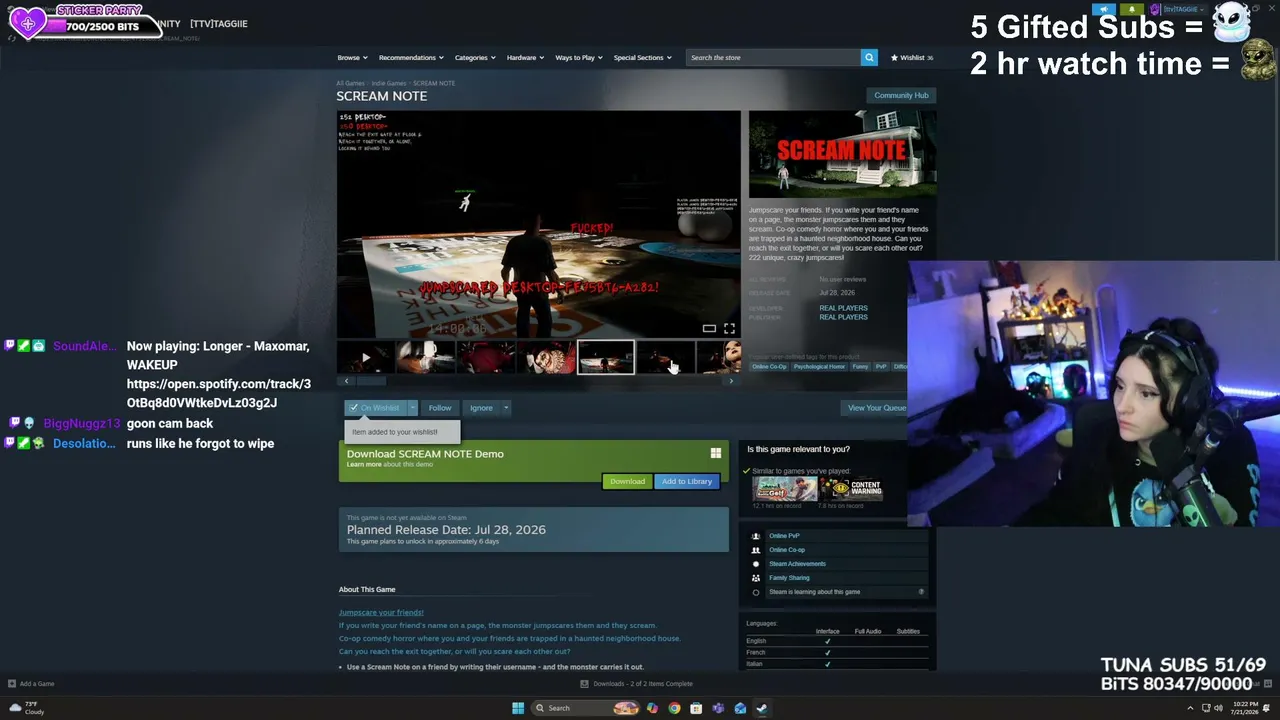Open Copilot from the taskbar
Viewport: 1280px width, 720px height.
[652, 708]
